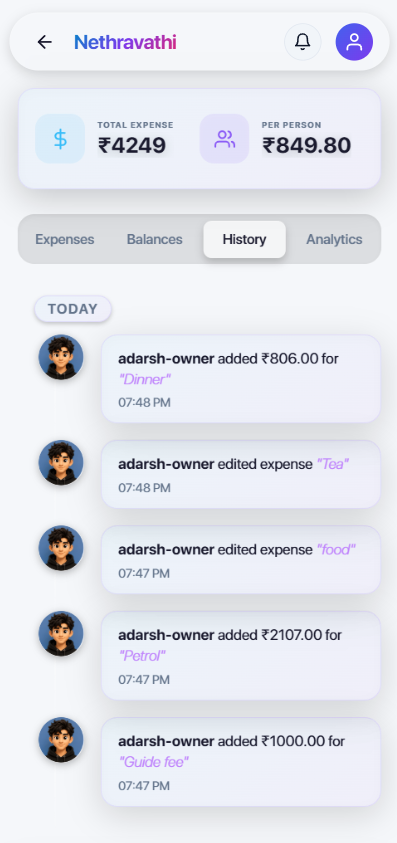Go back using the left arrow icon
Image resolution: width=397 pixels, height=843 pixels.
point(44,42)
